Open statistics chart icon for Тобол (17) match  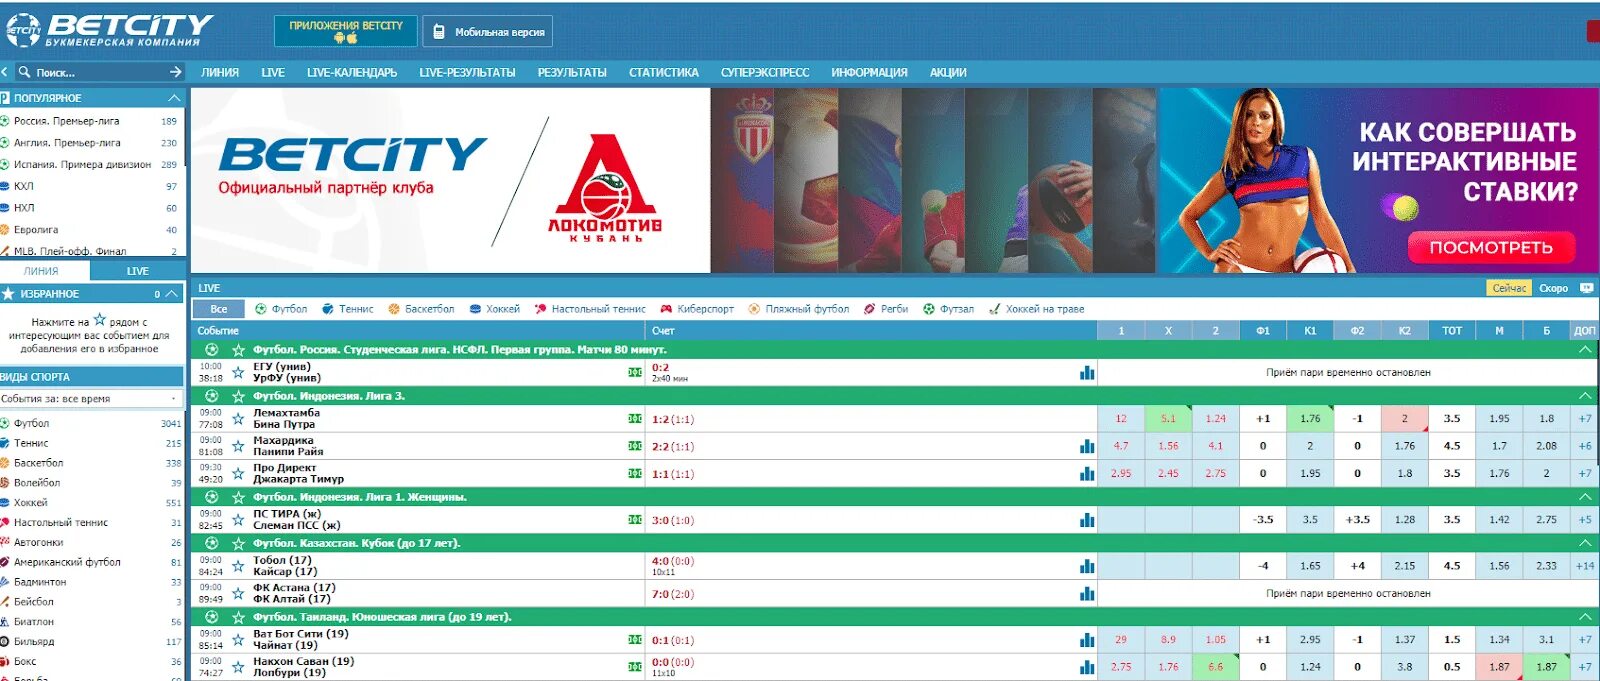1087,566
